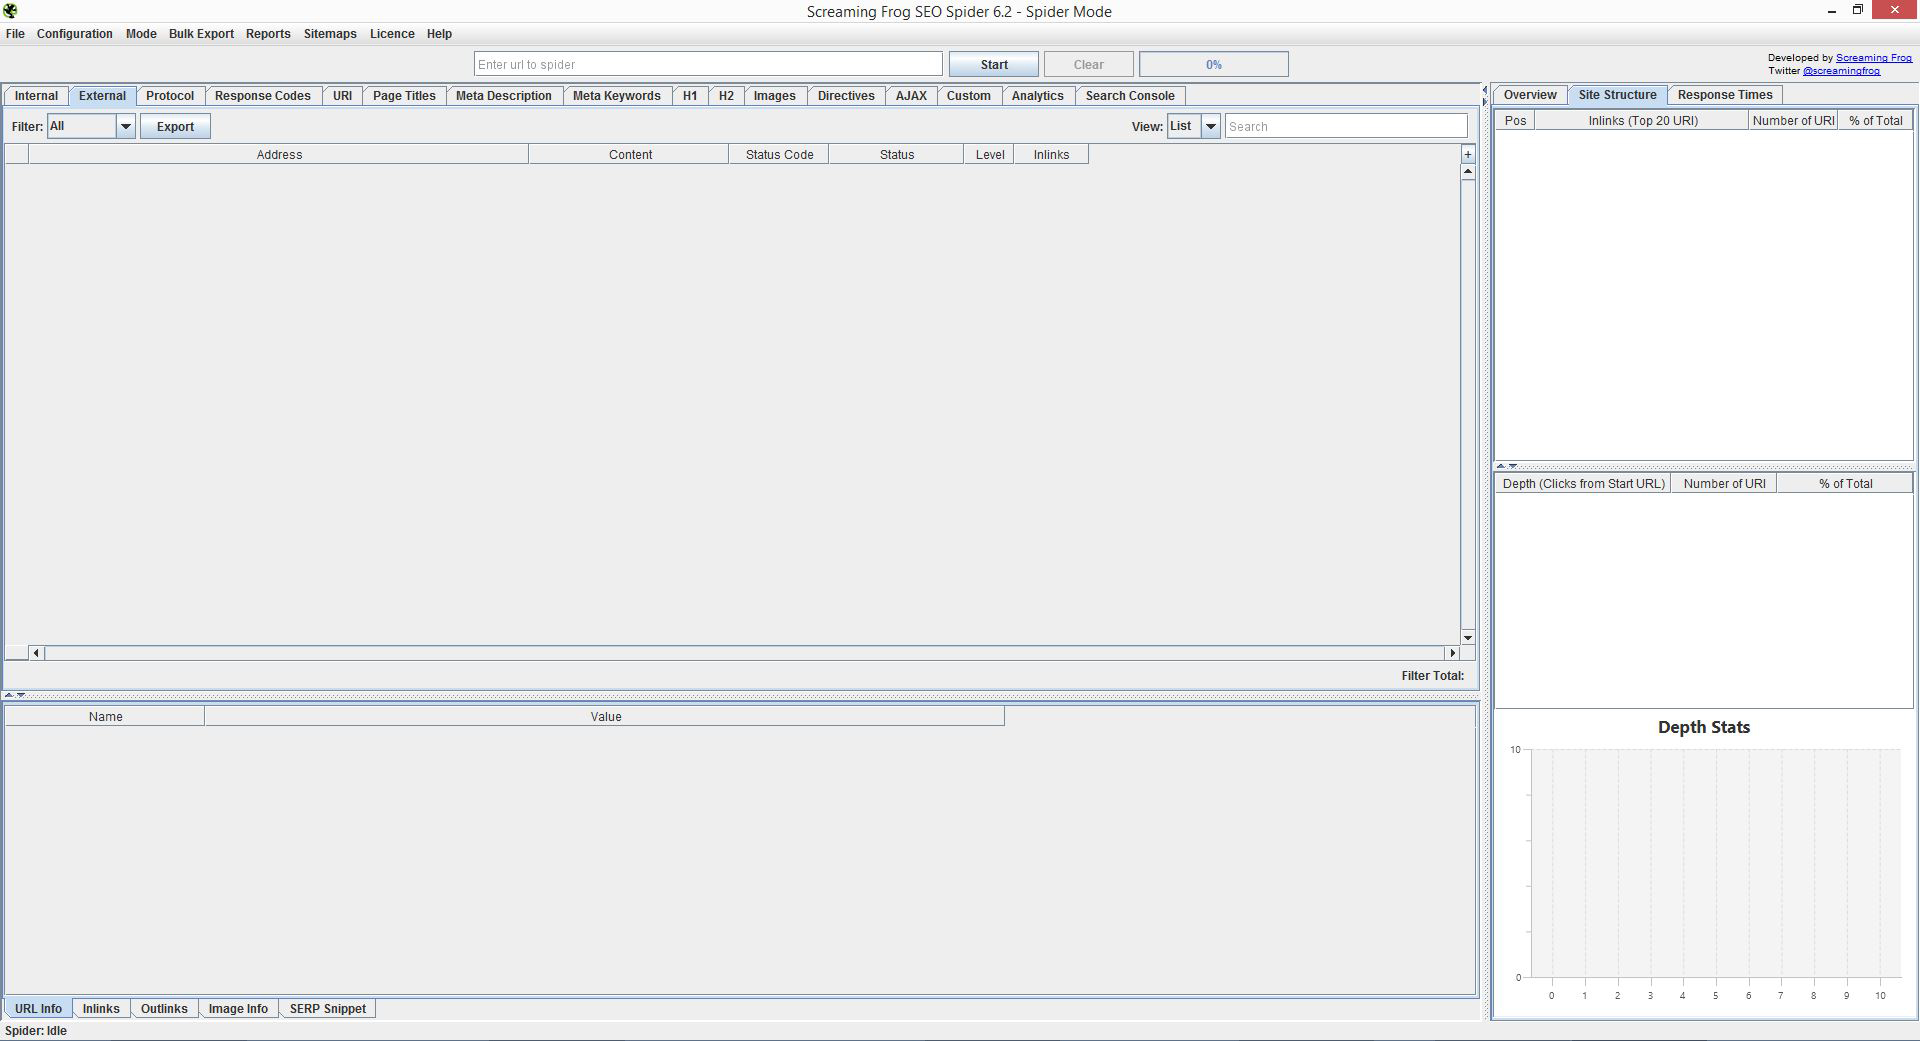The image size is (1920, 1041).
Task: Open the Reports menu
Action: point(268,34)
